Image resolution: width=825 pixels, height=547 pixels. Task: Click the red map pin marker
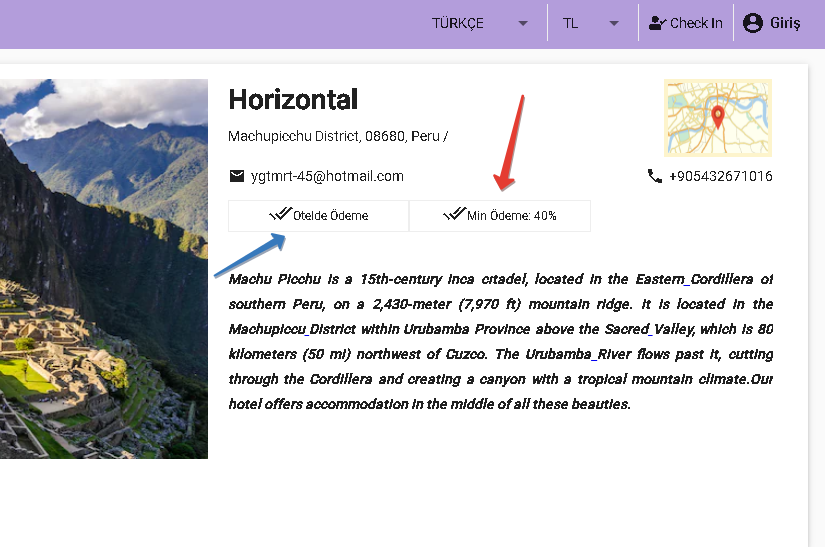pos(718,117)
